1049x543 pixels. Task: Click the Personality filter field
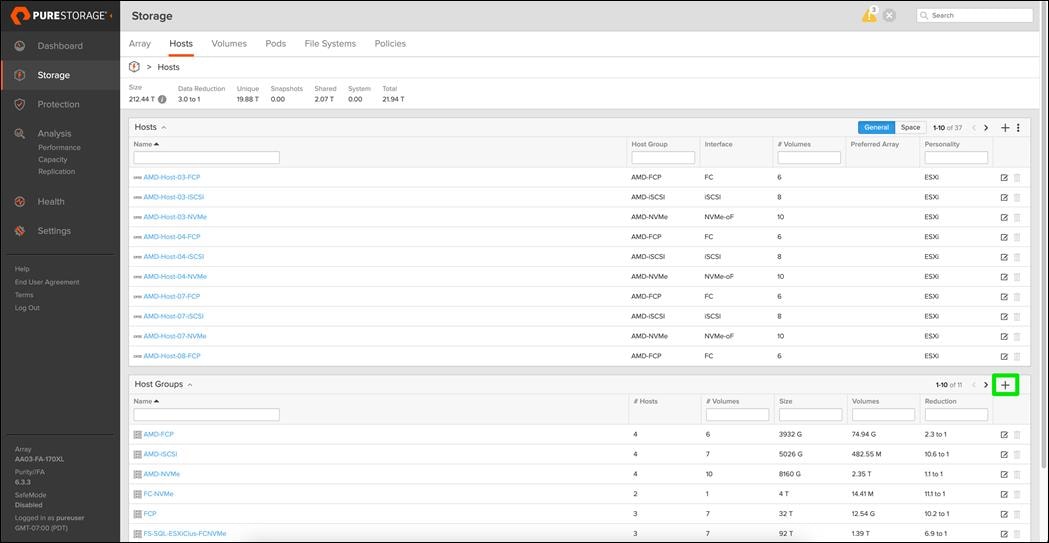pos(956,158)
